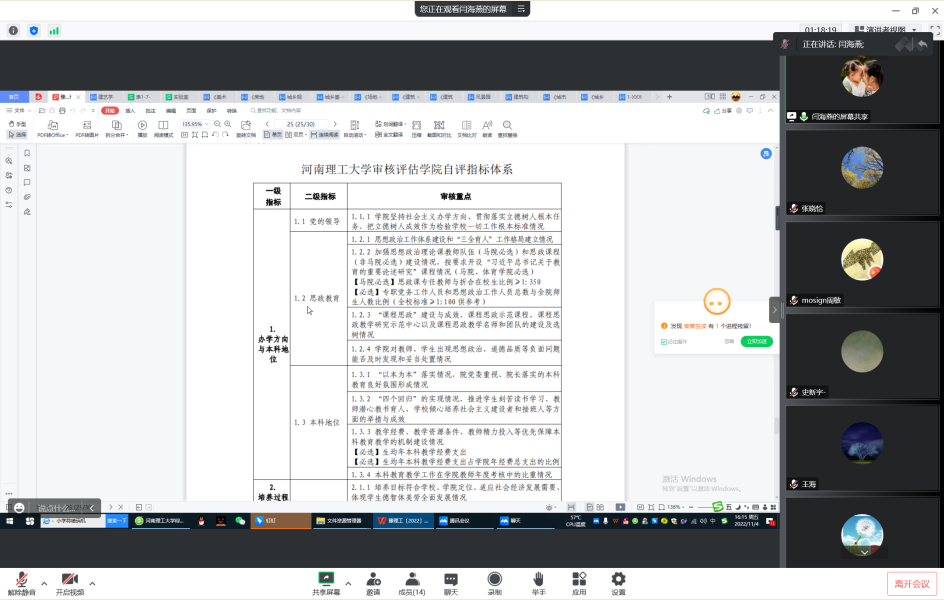Image resolution: width=944 pixels, height=600 pixels.
Task: Unmute microphone in meeting toolbar
Action: pos(21,581)
